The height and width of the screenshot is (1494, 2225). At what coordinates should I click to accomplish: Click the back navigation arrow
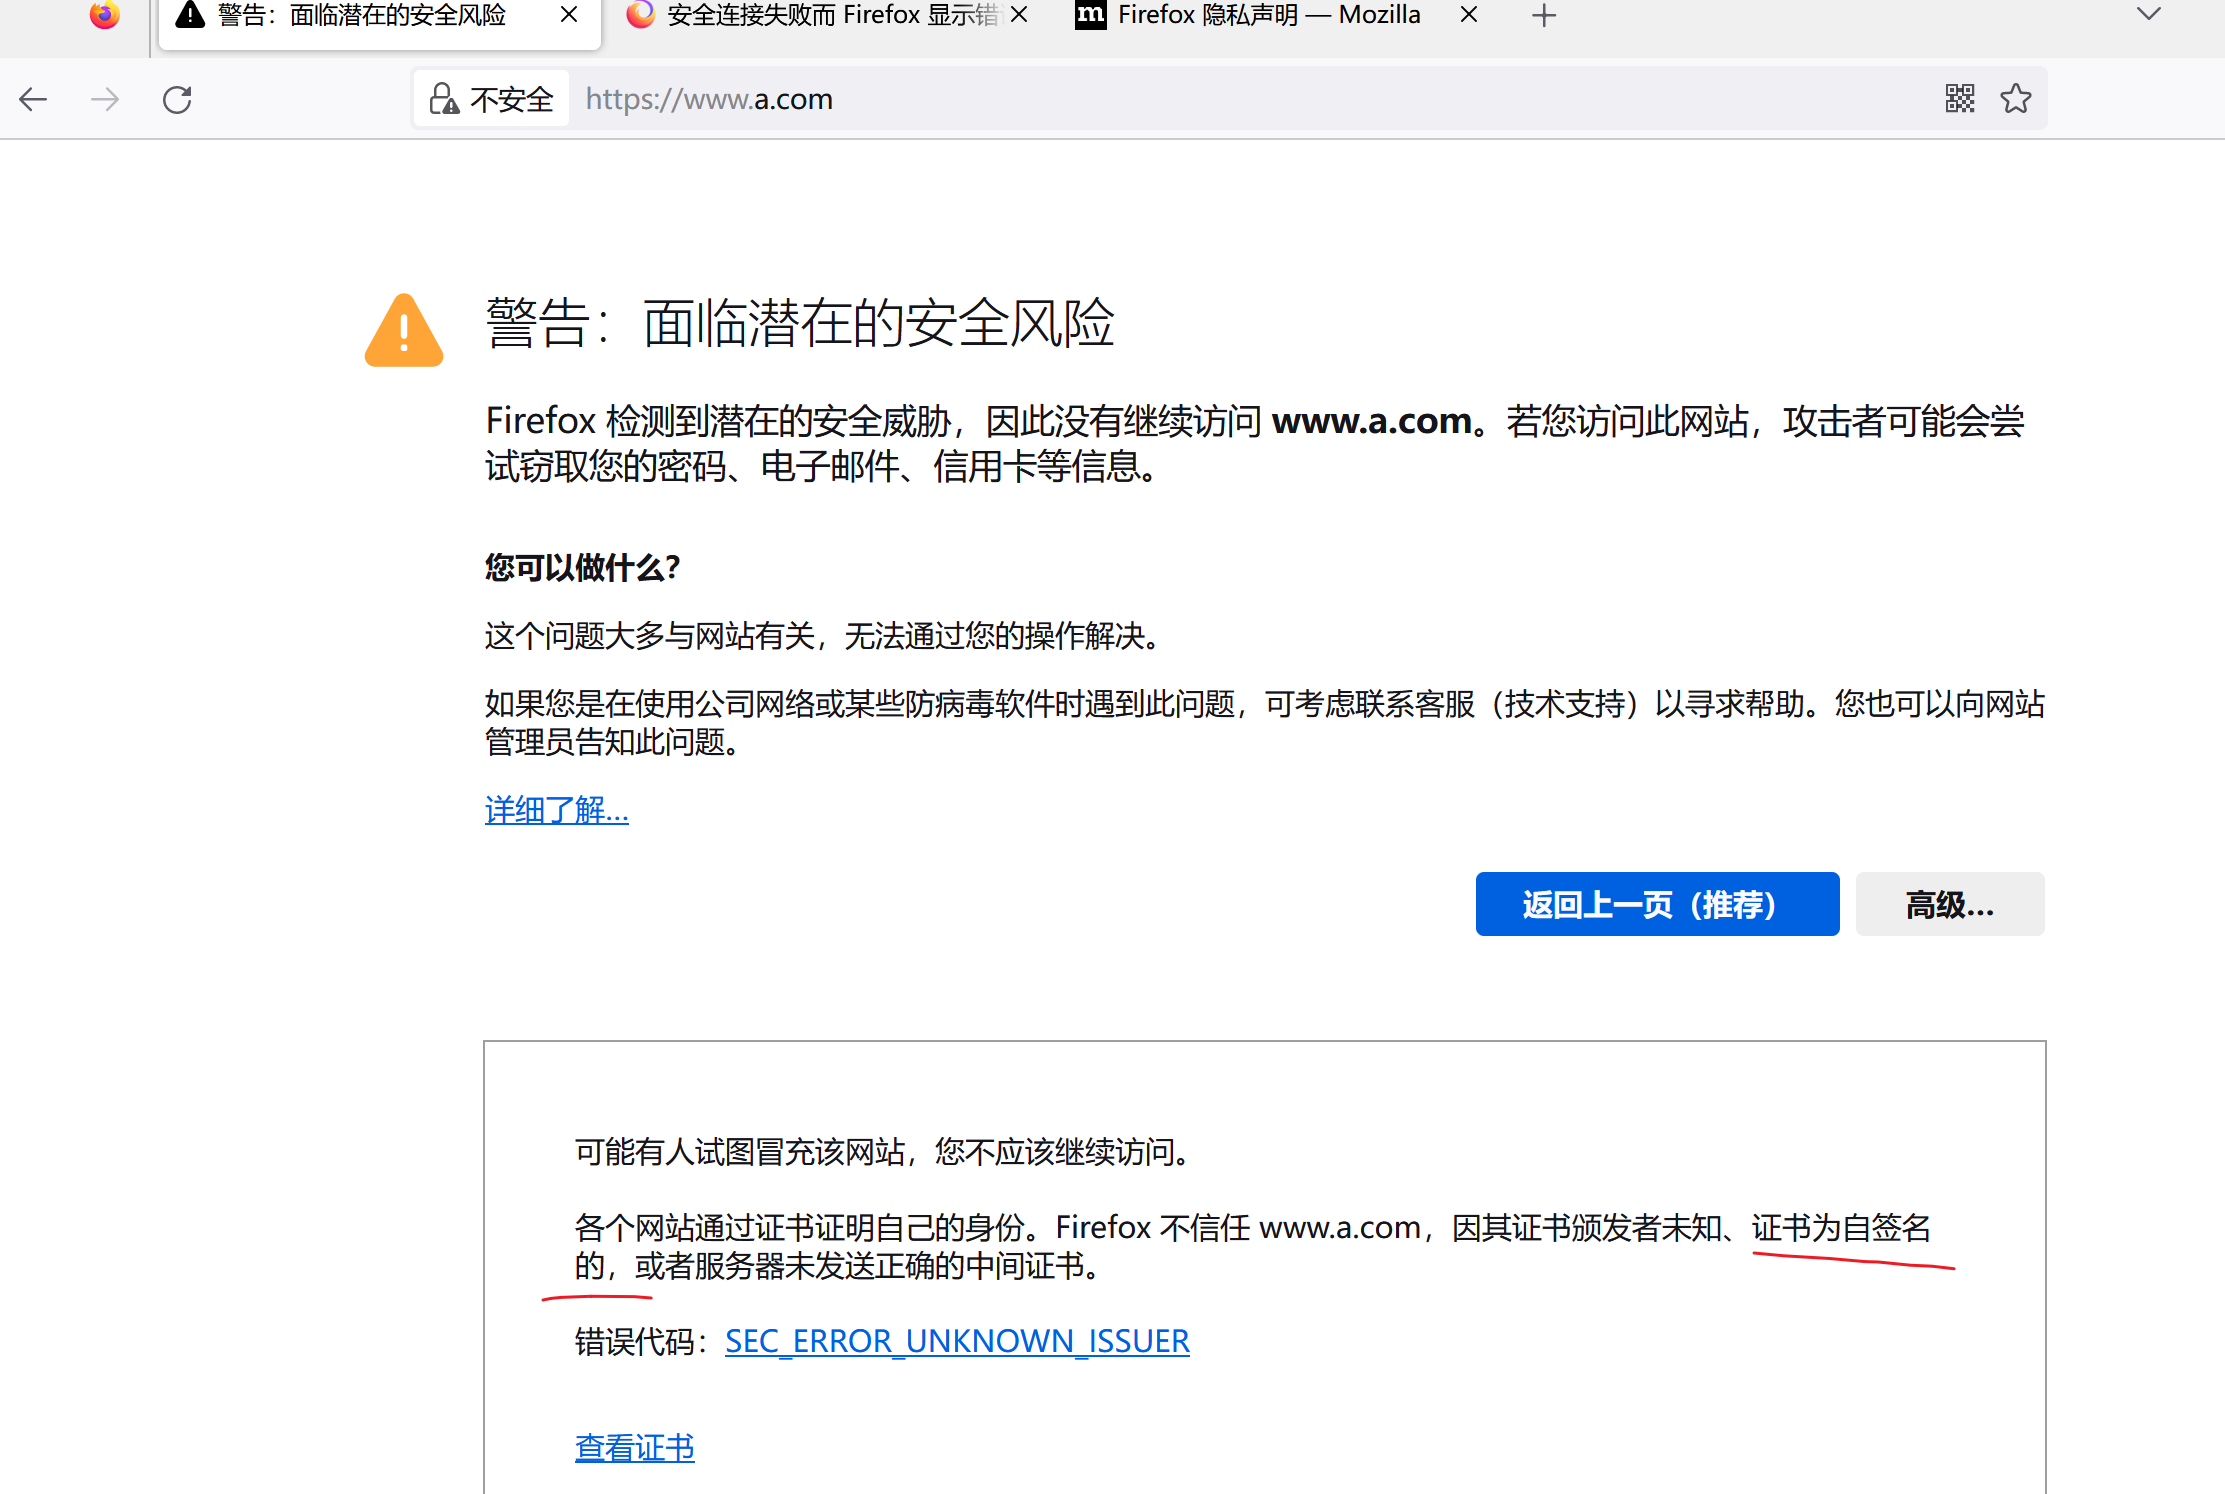click(x=34, y=99)
